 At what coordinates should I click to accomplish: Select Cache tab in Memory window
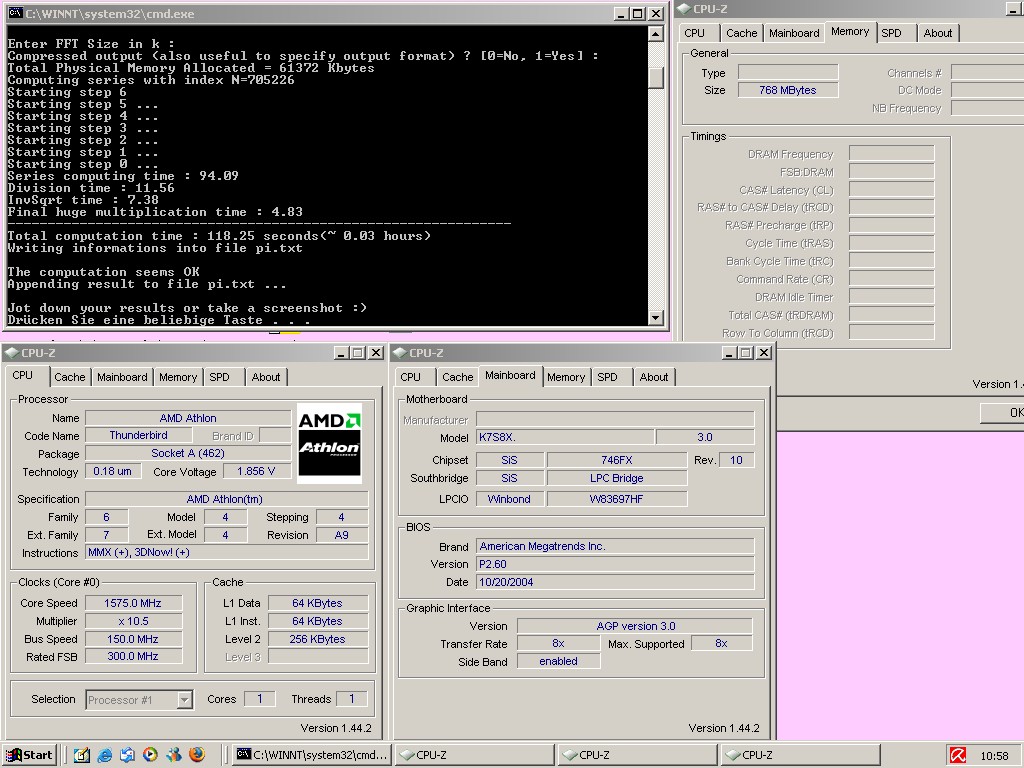pyautogui.click(x=741, y=33)
